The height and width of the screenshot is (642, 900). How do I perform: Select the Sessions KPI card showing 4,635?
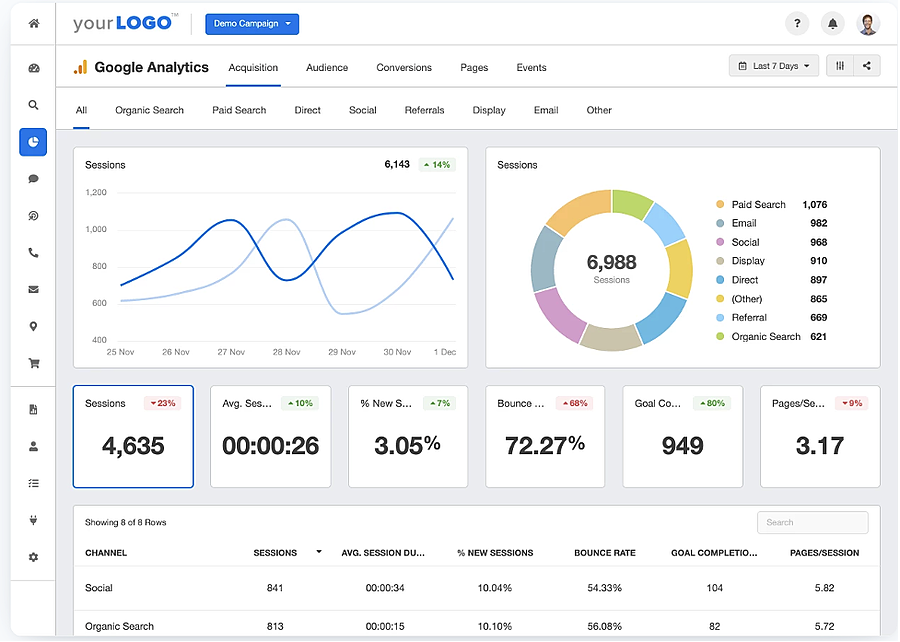pyautogui.click(x=133, y=437)
